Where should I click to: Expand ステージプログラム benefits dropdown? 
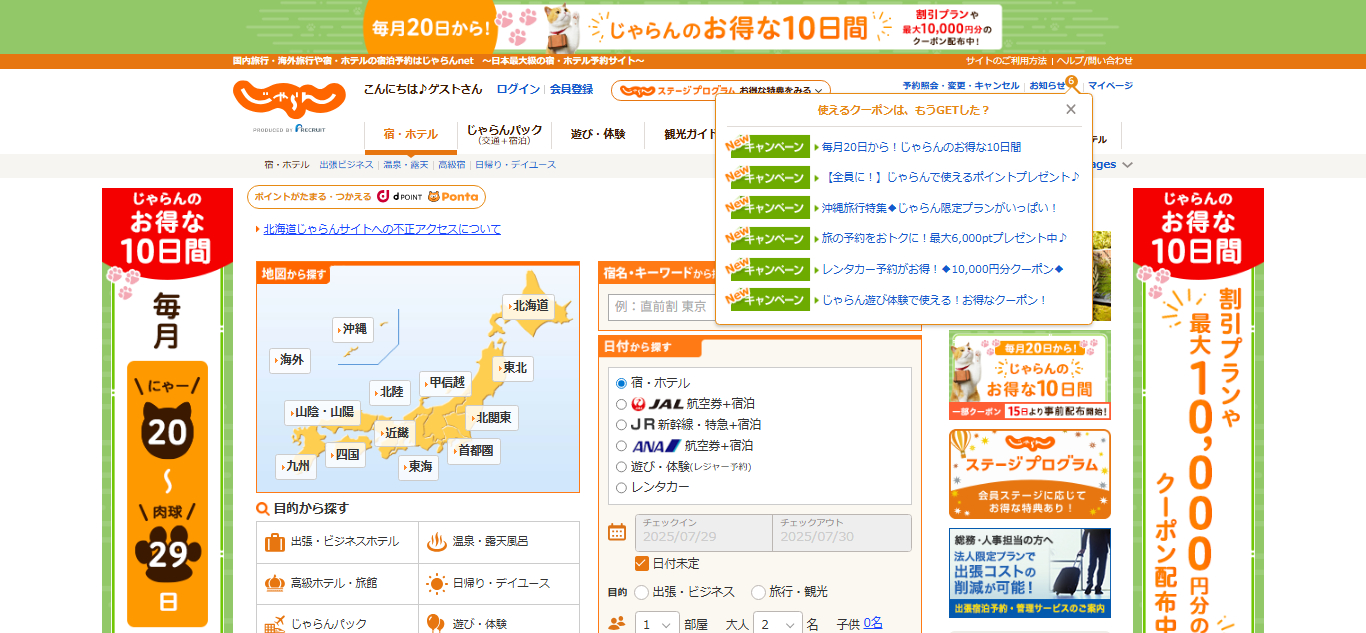721,91
